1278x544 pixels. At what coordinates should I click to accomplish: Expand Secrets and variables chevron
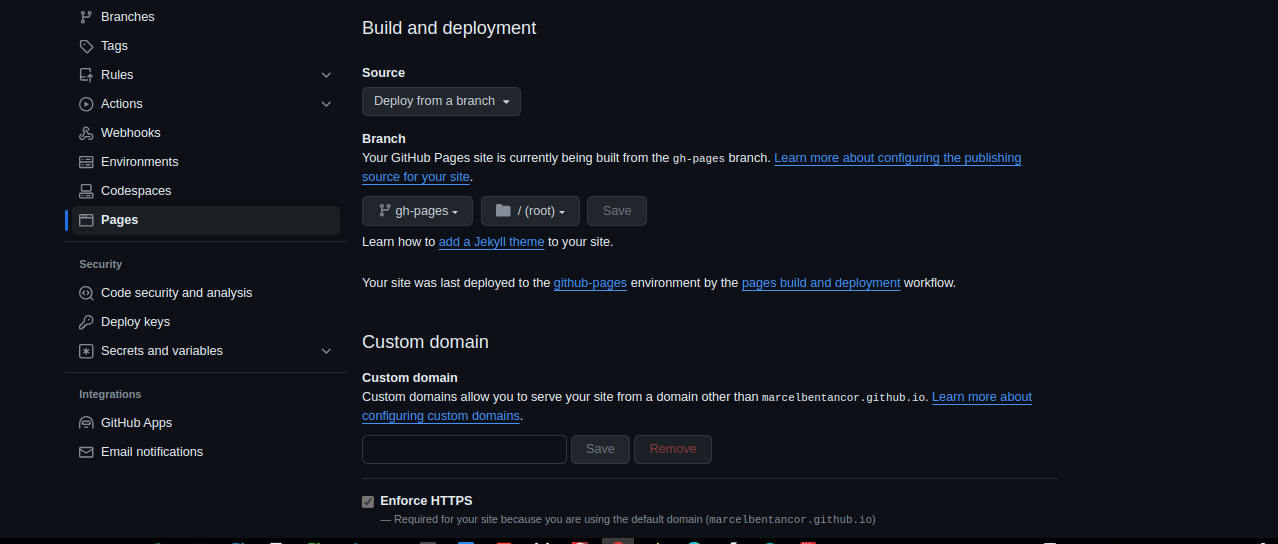point(326,351)
